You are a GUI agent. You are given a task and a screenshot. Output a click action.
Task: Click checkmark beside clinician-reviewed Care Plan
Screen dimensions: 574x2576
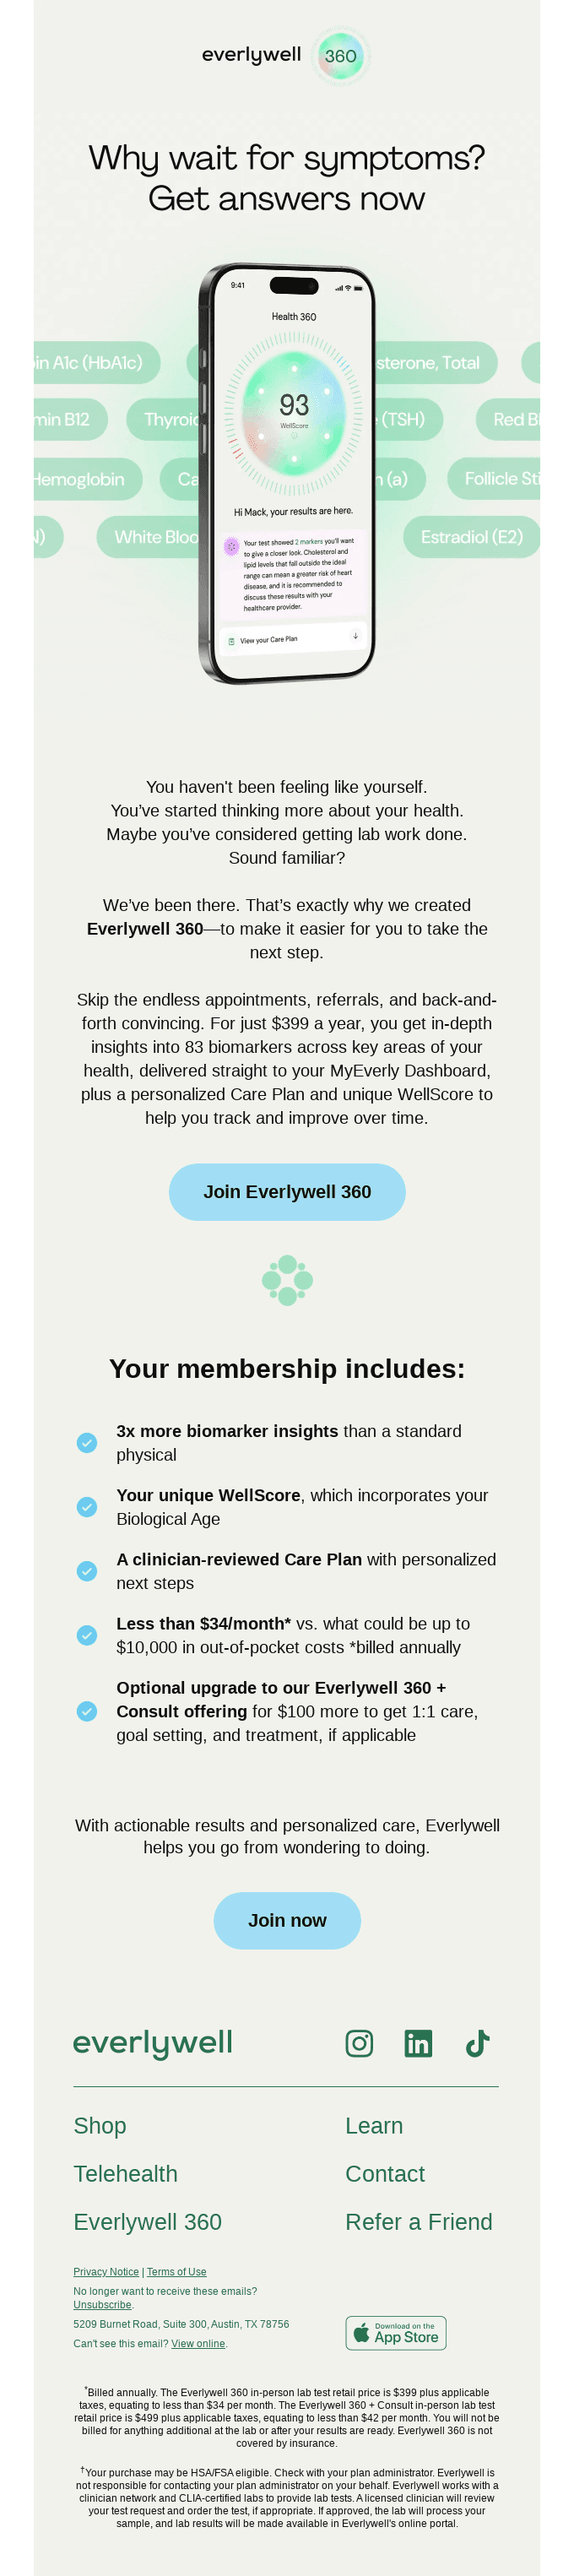[x=87, y=1571]
